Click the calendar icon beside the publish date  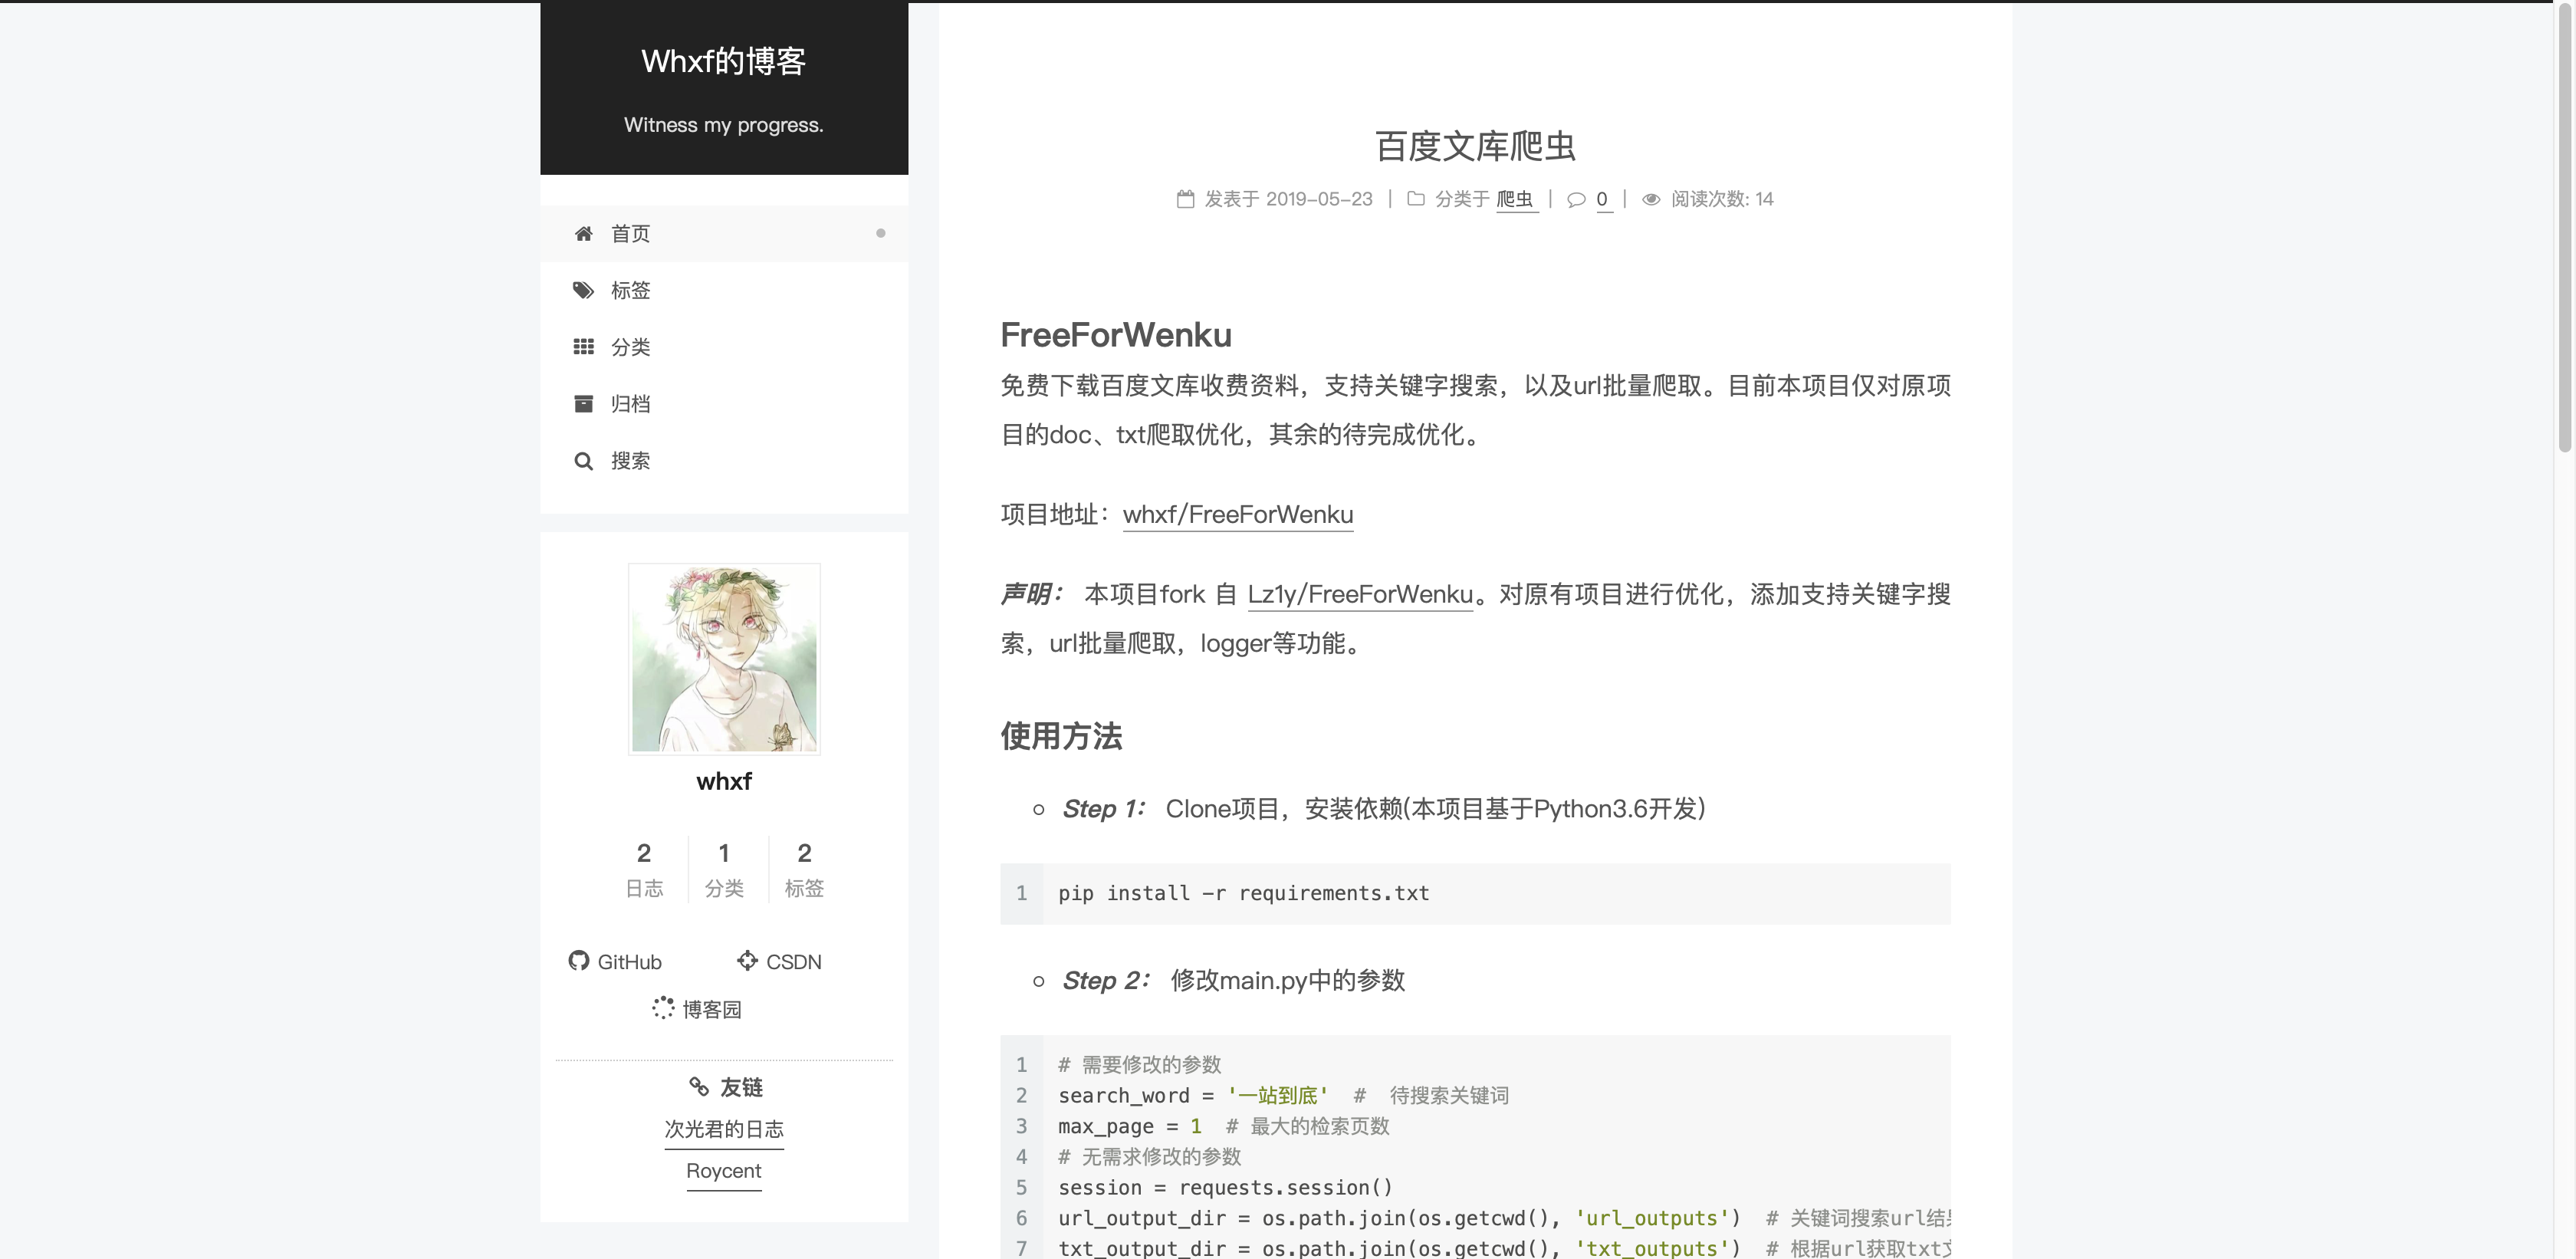click(1186, 198)
